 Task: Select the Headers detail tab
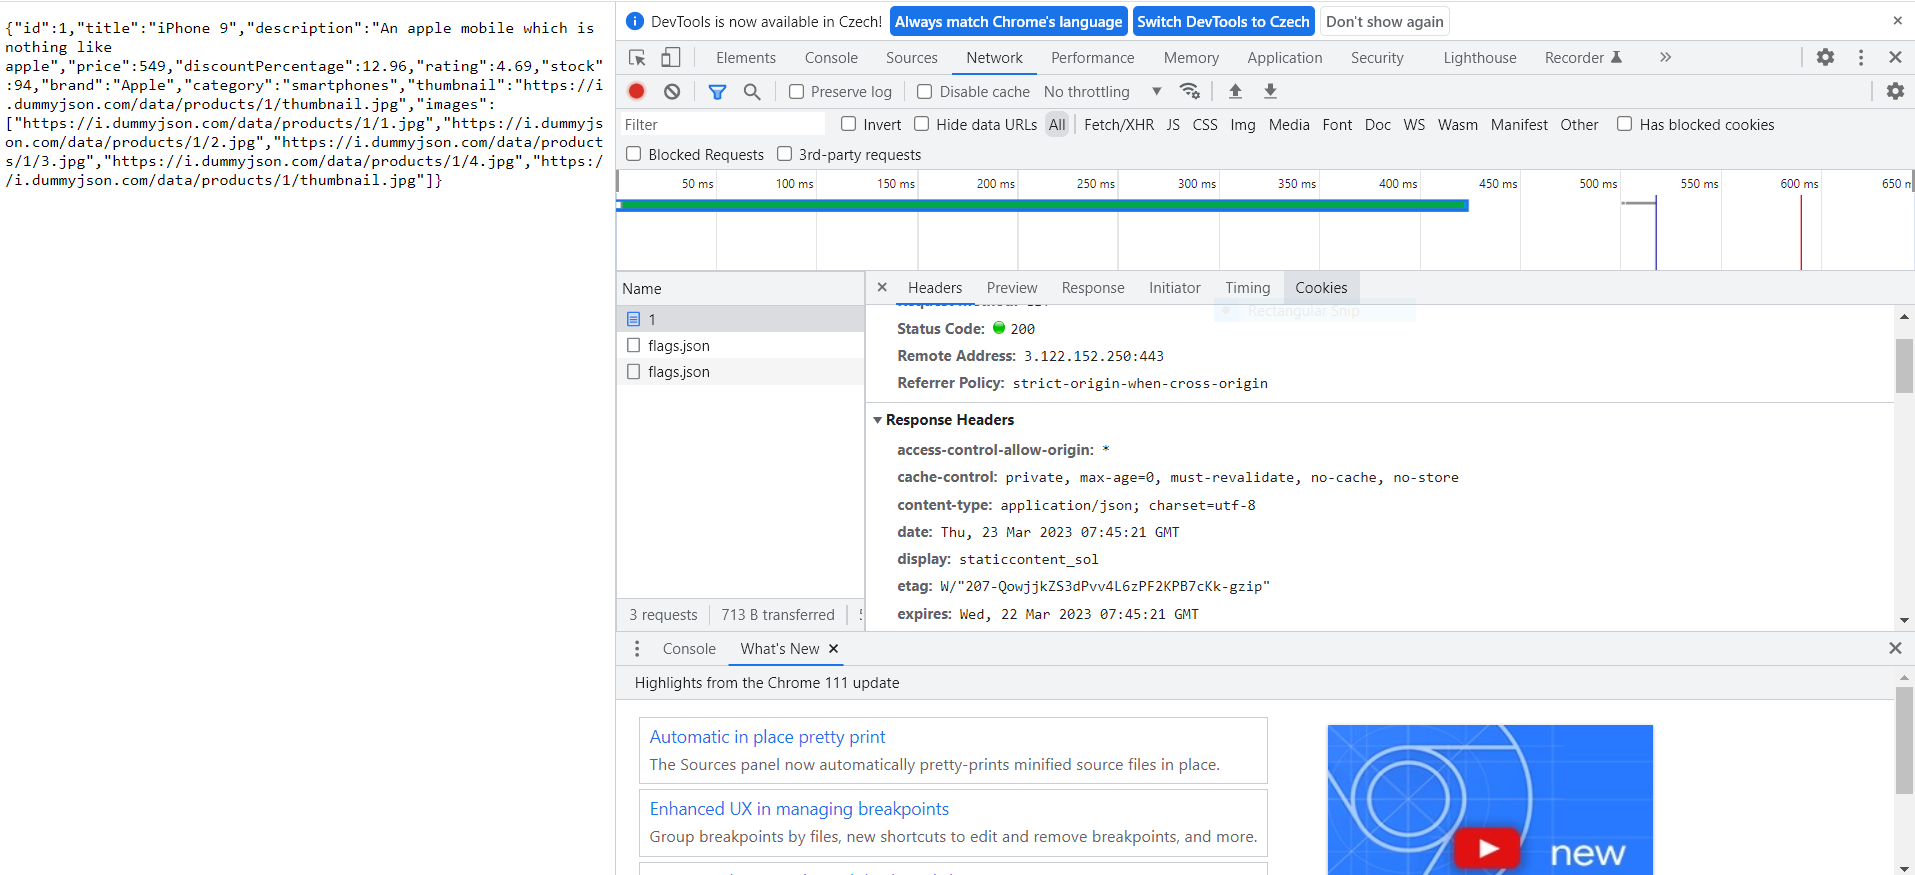tap(934, 288)
